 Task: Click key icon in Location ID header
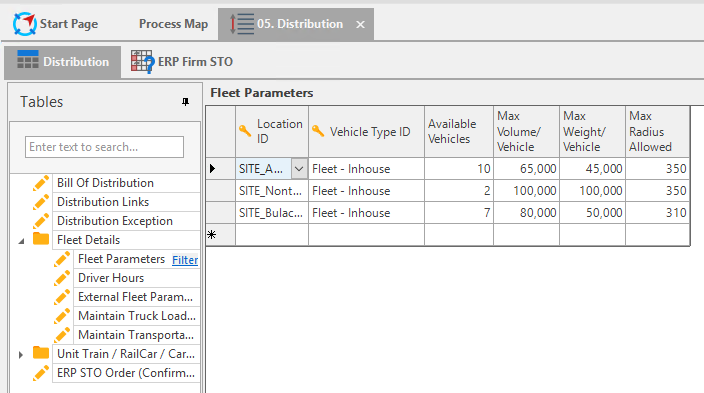coord(245,131)
